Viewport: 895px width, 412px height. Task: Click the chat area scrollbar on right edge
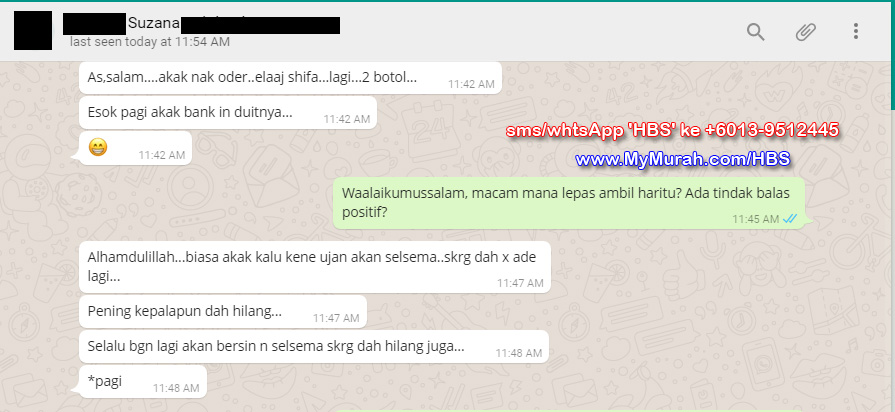coord(892,86)
